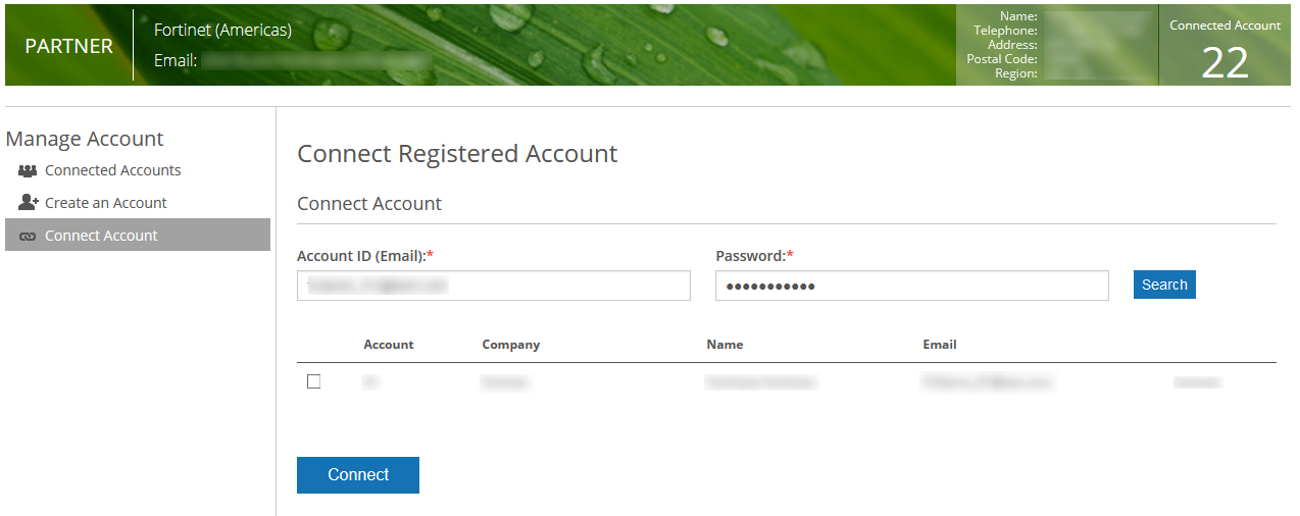Select Connect Account in the sidebar
This screenshot has height=516, width=1300.
pos(101,236)
